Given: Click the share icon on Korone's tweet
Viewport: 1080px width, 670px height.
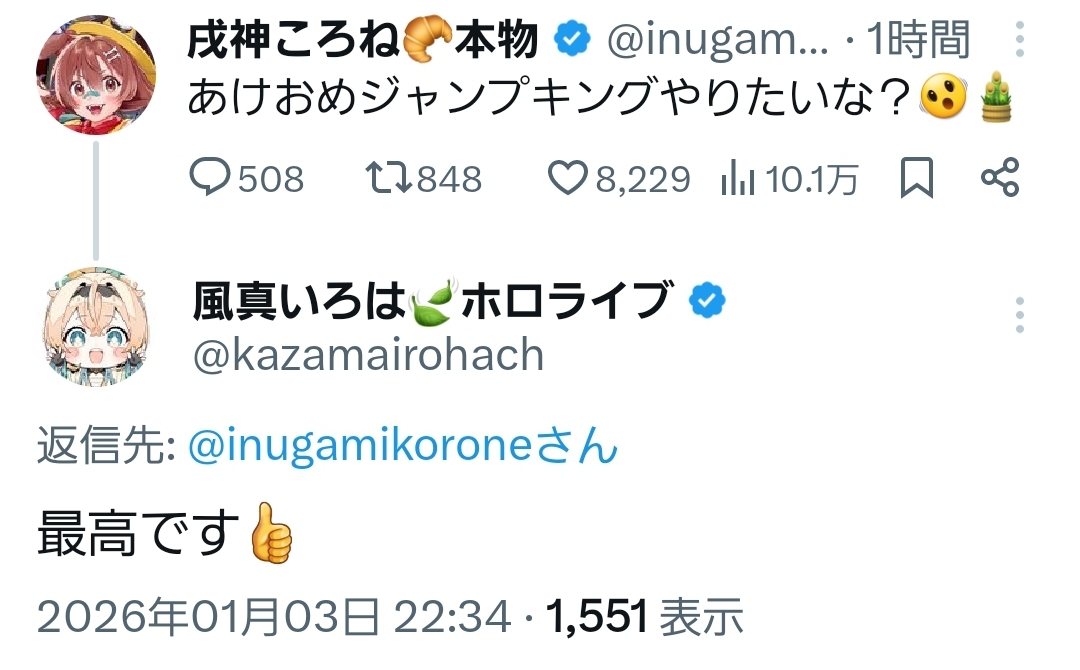Looking at the screenshot, I should [x=999, y=179].
